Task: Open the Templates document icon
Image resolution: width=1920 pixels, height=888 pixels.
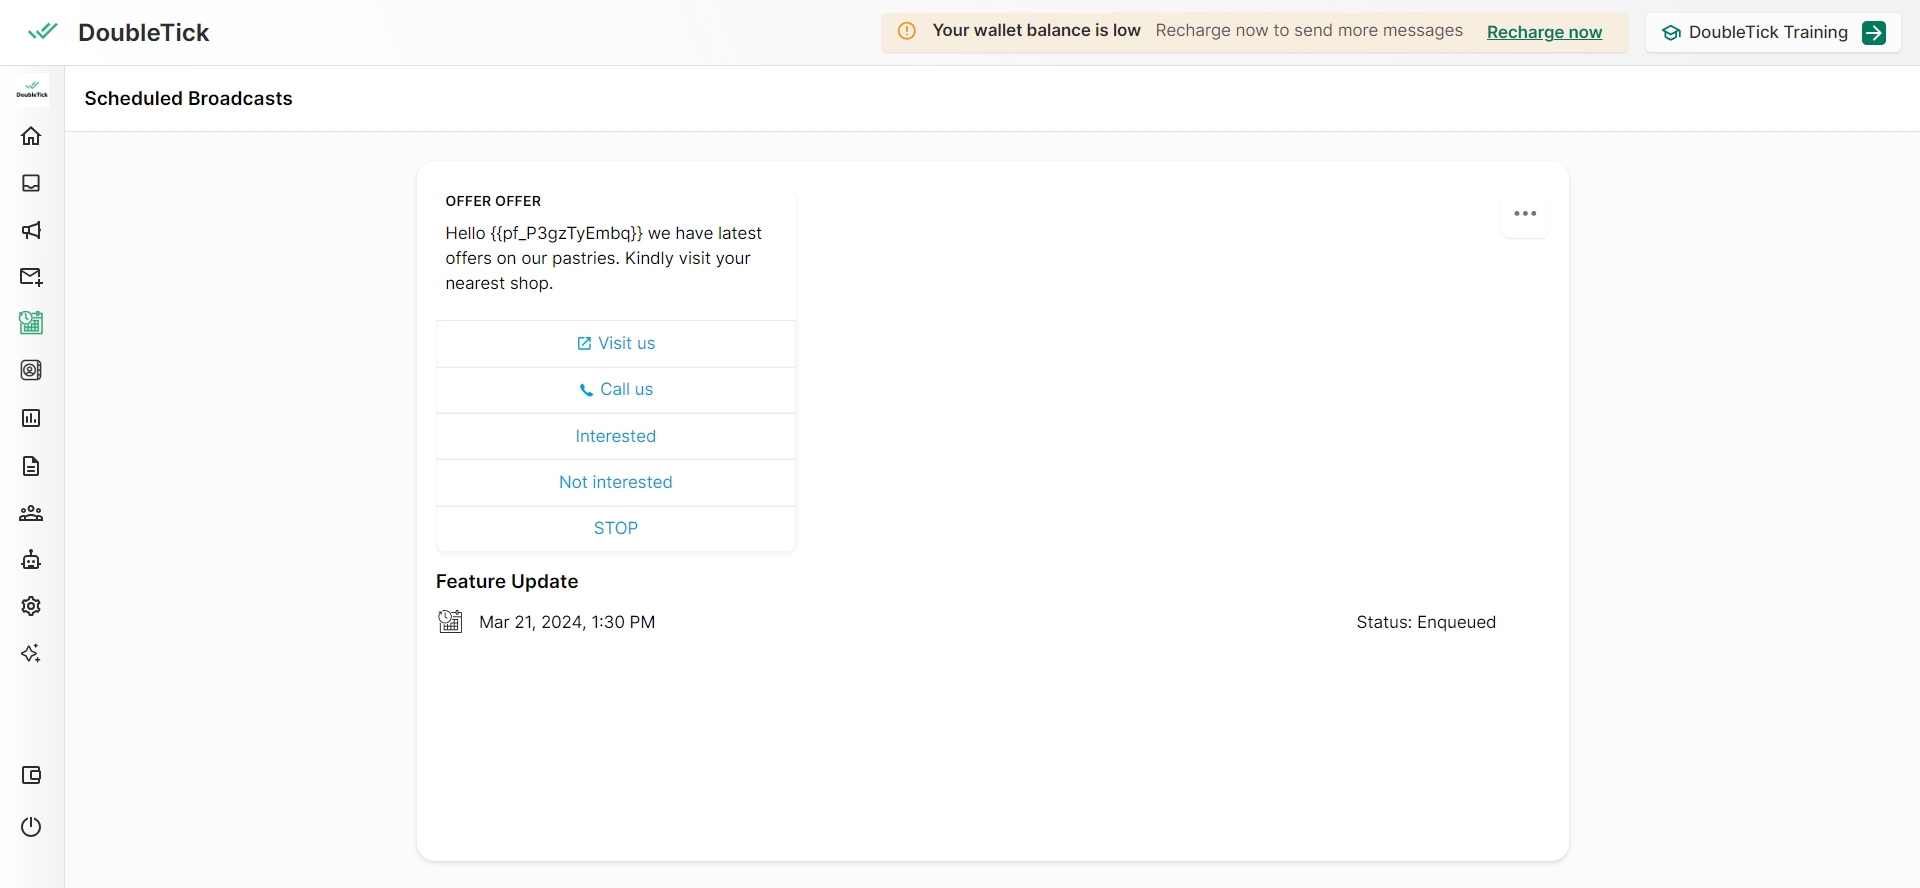Action: click(31, 466)
